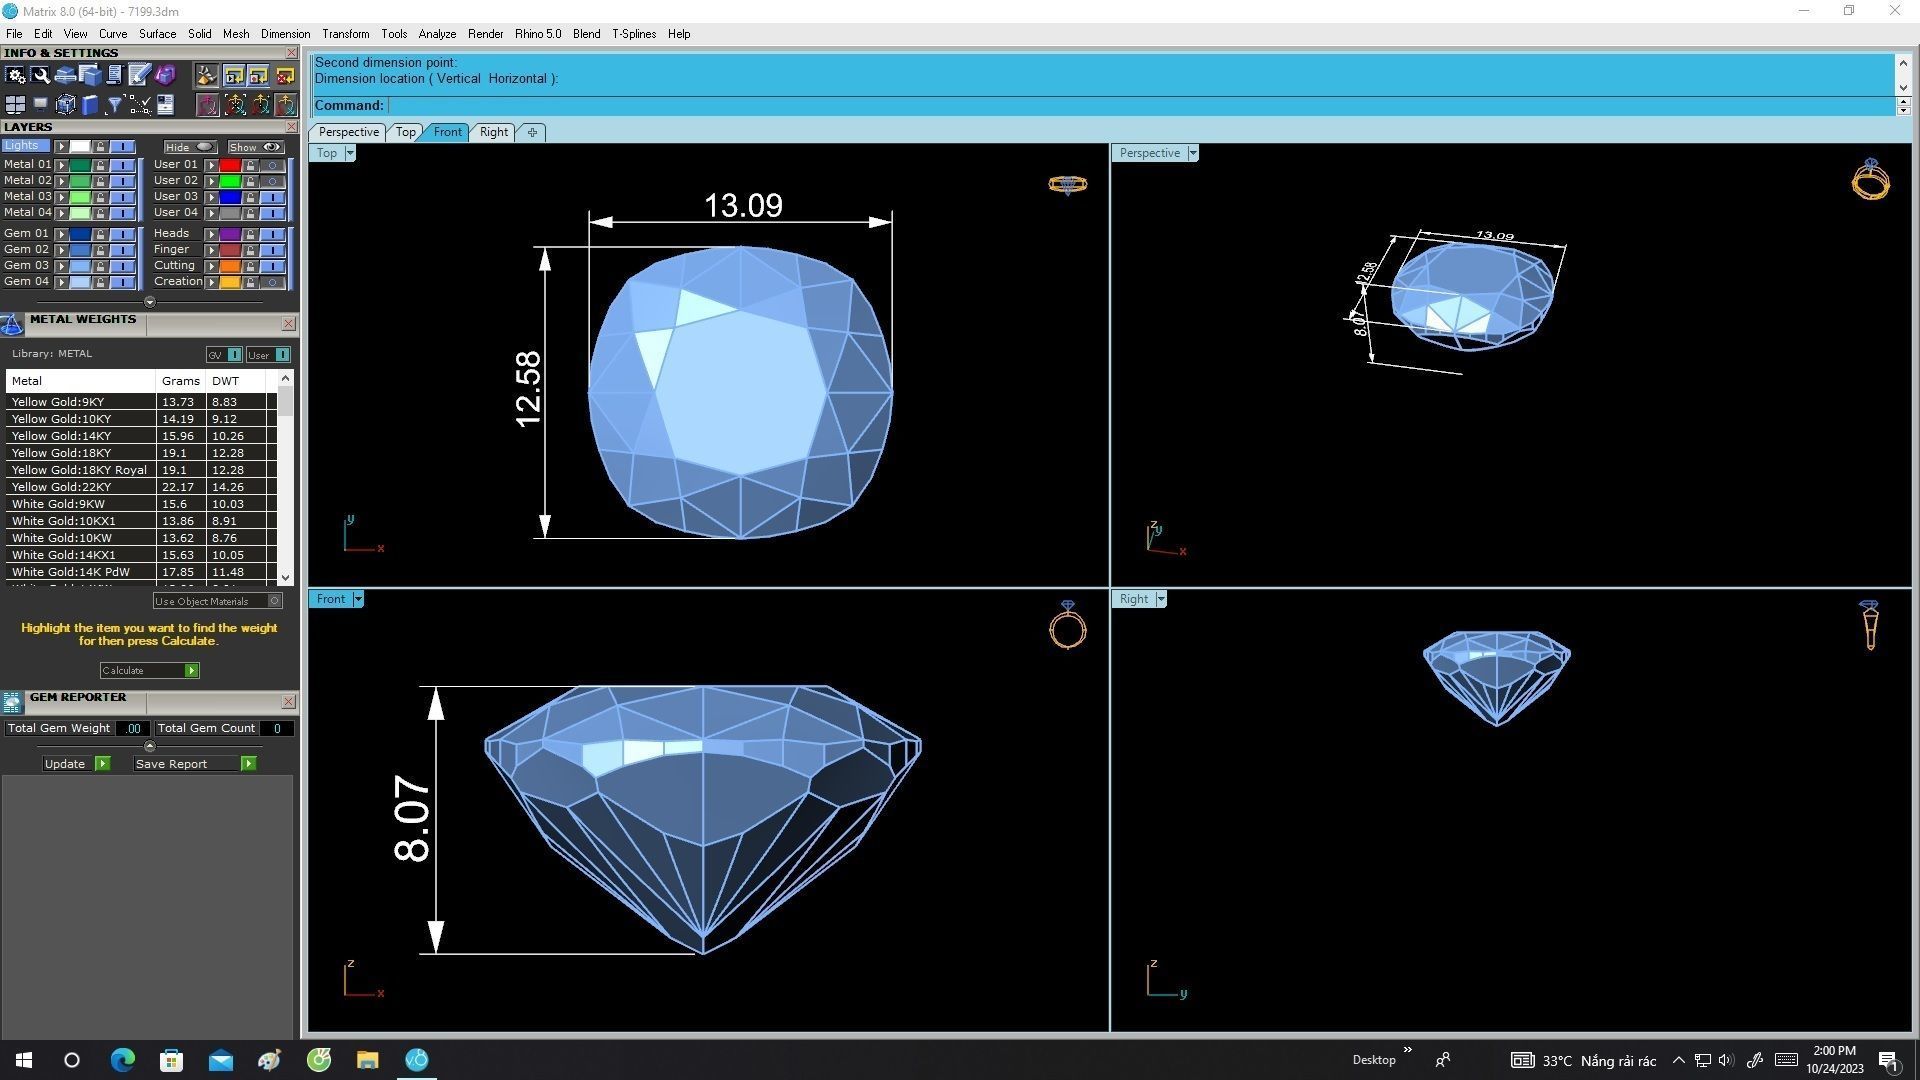Image resolution: width=1920 pixels, height=1080 pixels.
Task: Toggle the Metal 01 layer on/off switch
Action: [x=122, y=165]
